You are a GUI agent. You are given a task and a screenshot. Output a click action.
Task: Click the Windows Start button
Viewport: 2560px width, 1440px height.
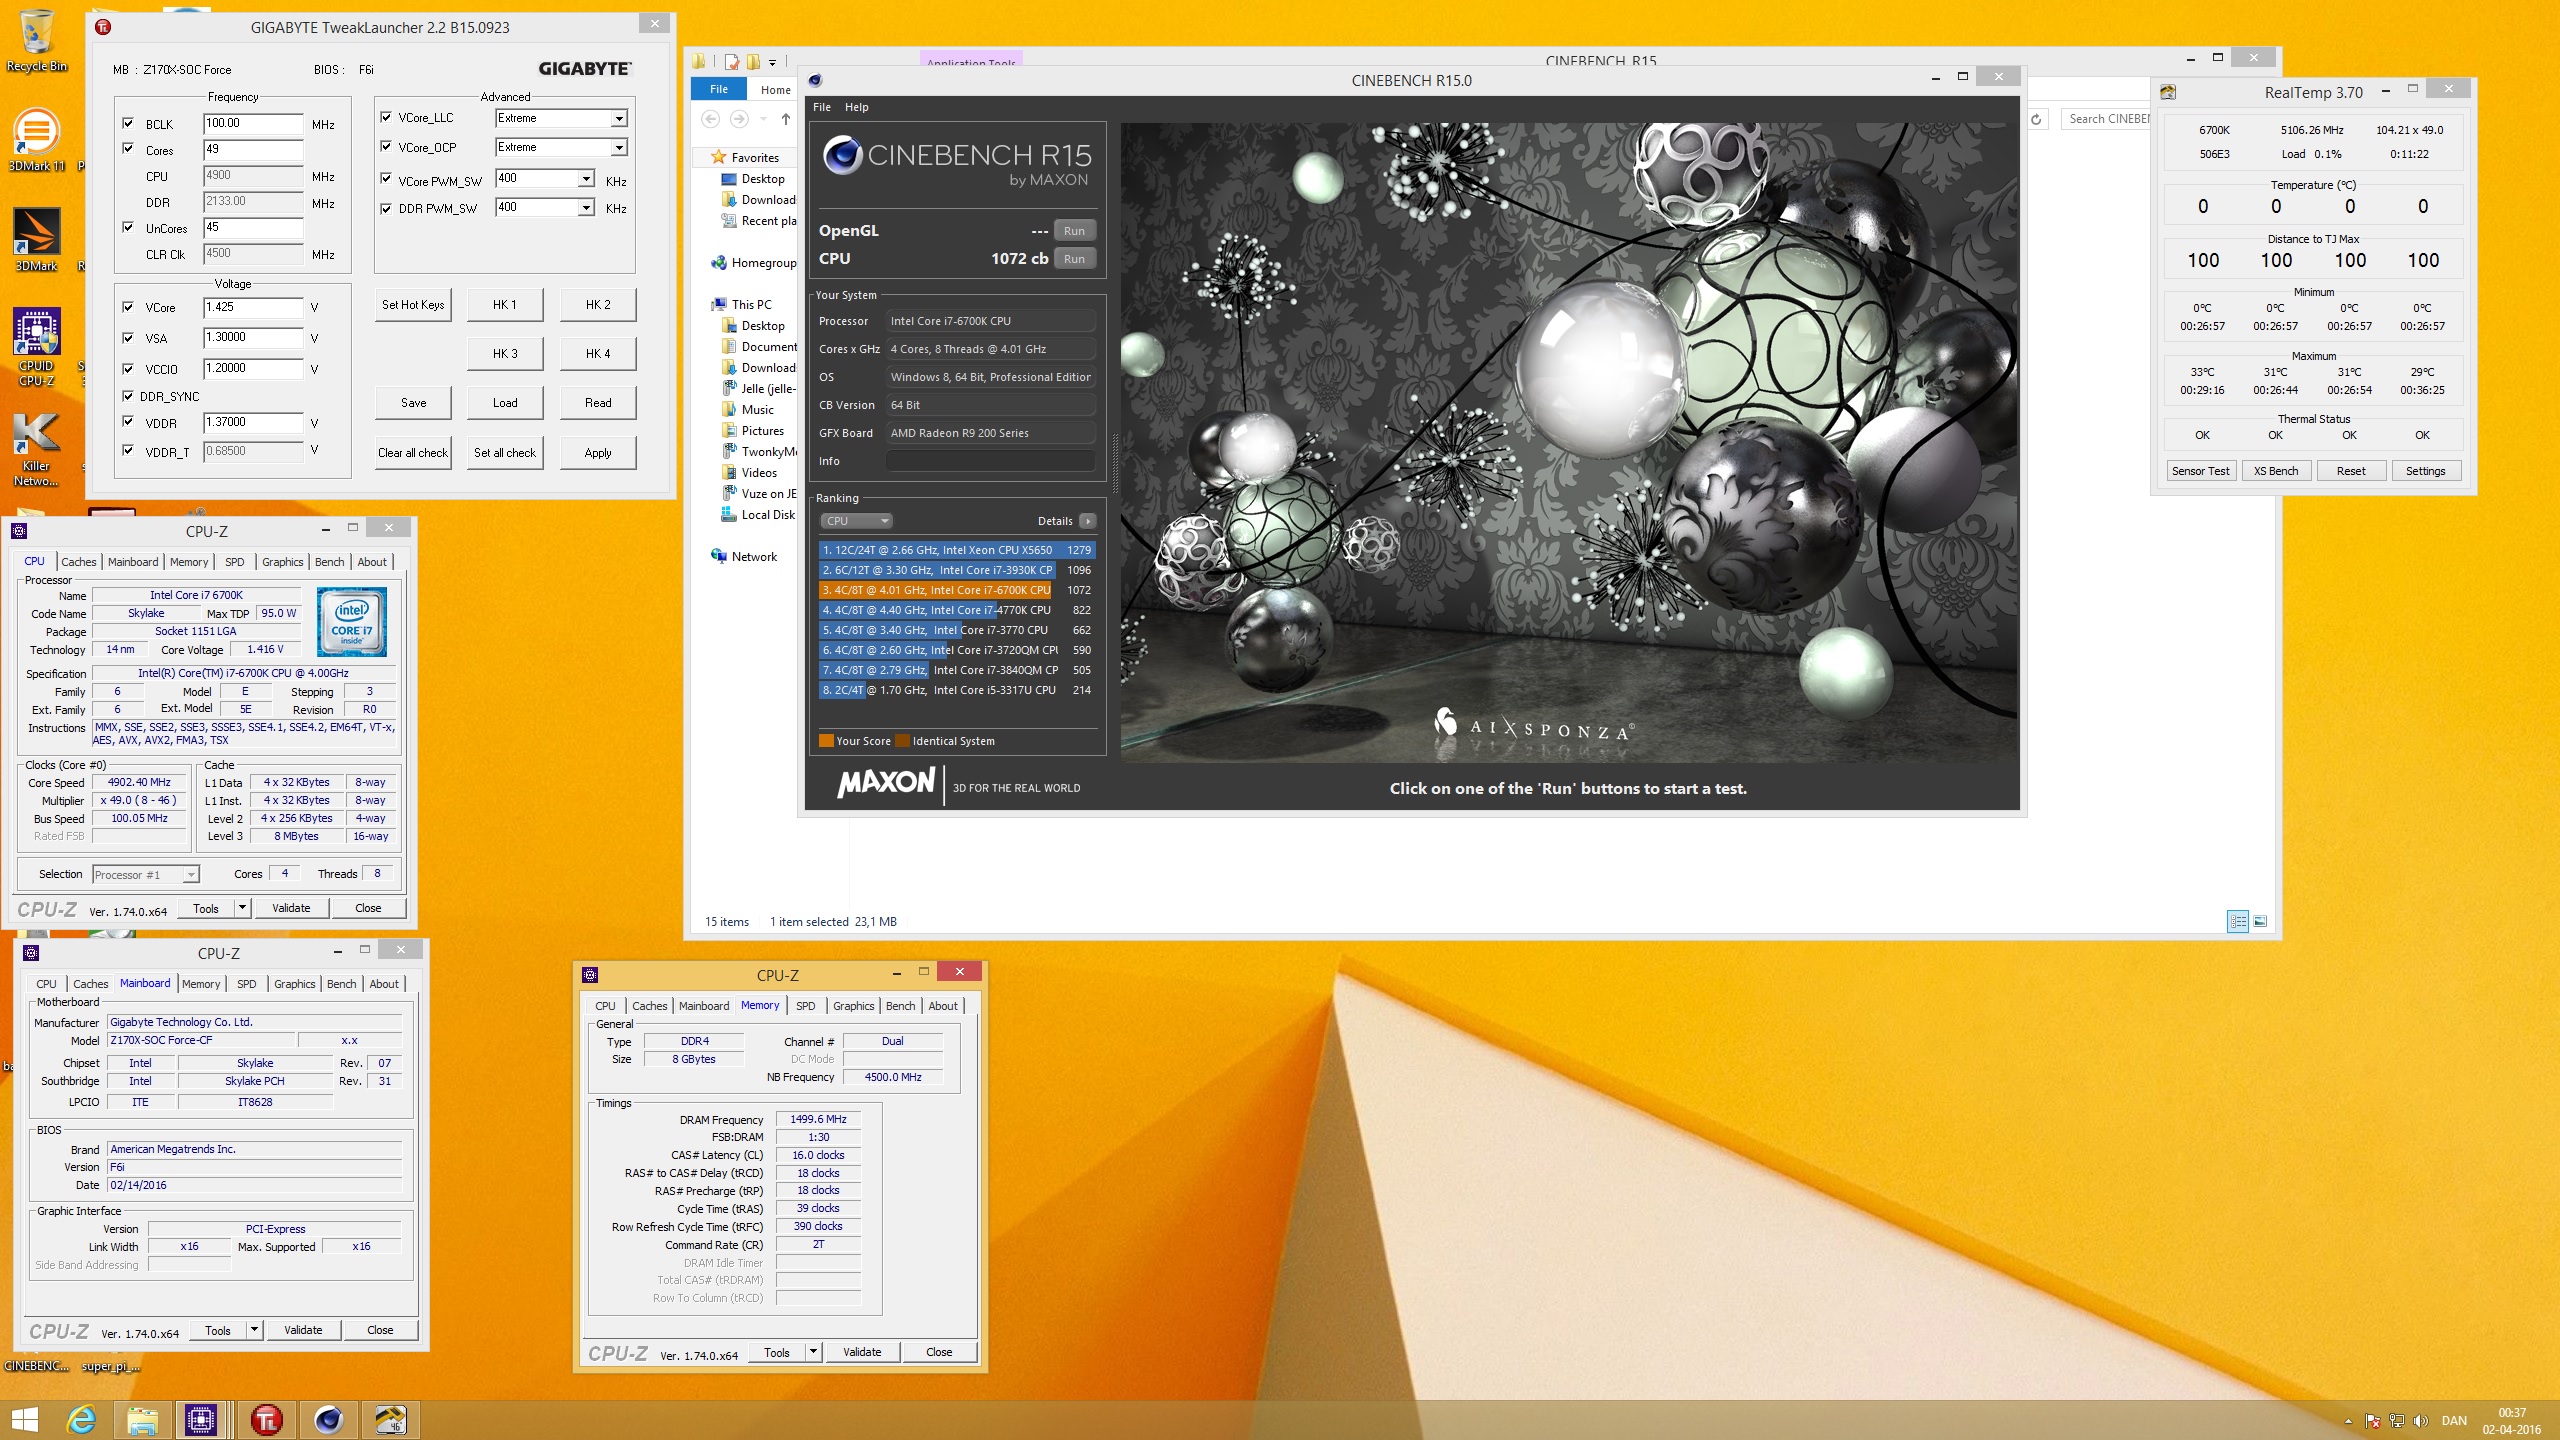point(24,1419)
